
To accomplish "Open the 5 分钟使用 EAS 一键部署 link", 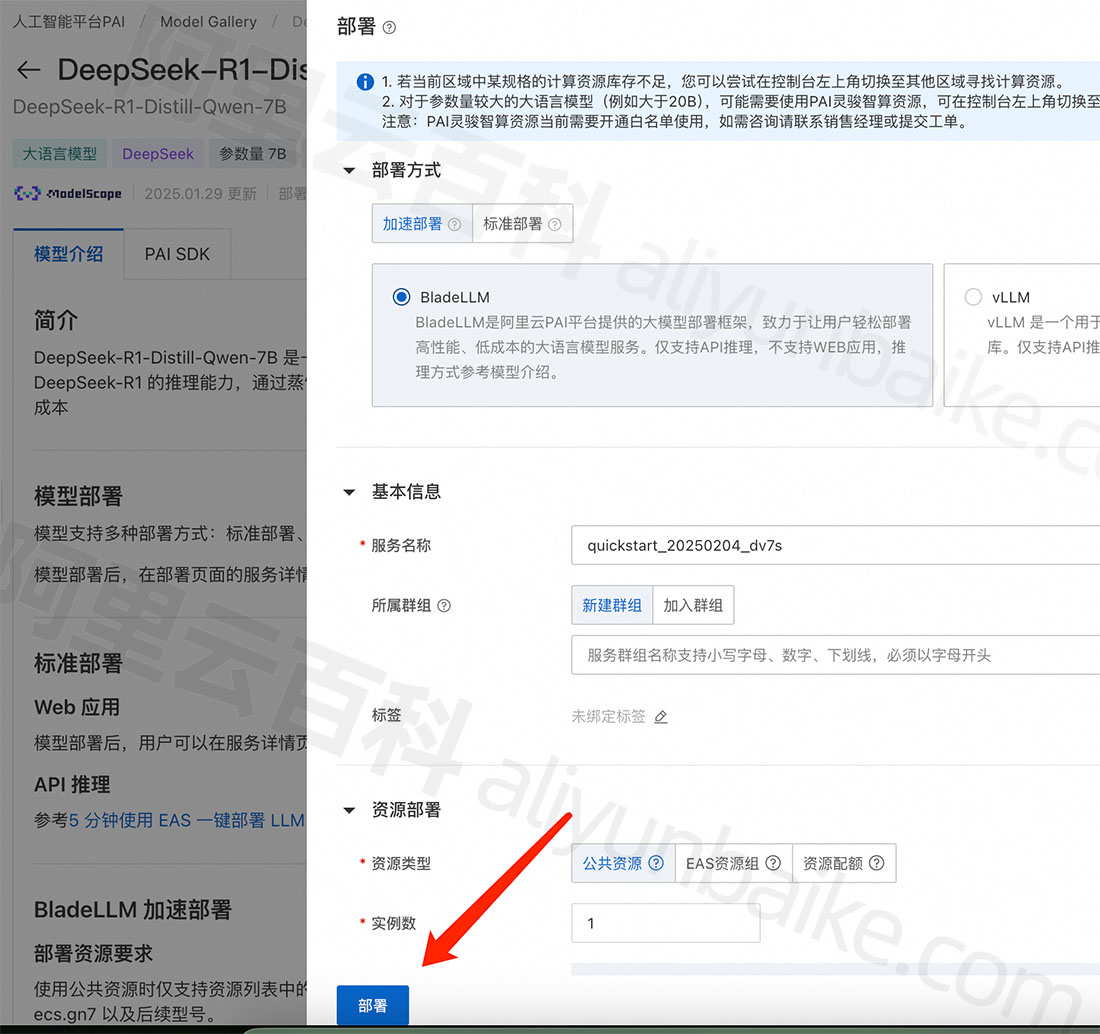I will [x=186, y=820].
